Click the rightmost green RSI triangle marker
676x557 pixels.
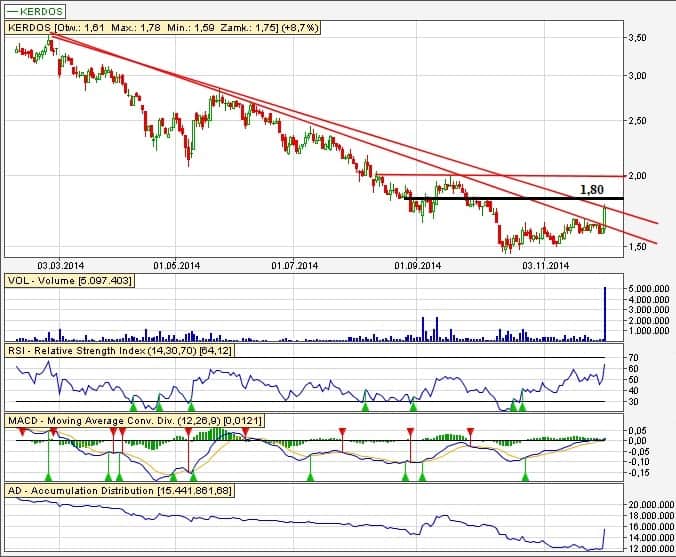click(522, 406)
